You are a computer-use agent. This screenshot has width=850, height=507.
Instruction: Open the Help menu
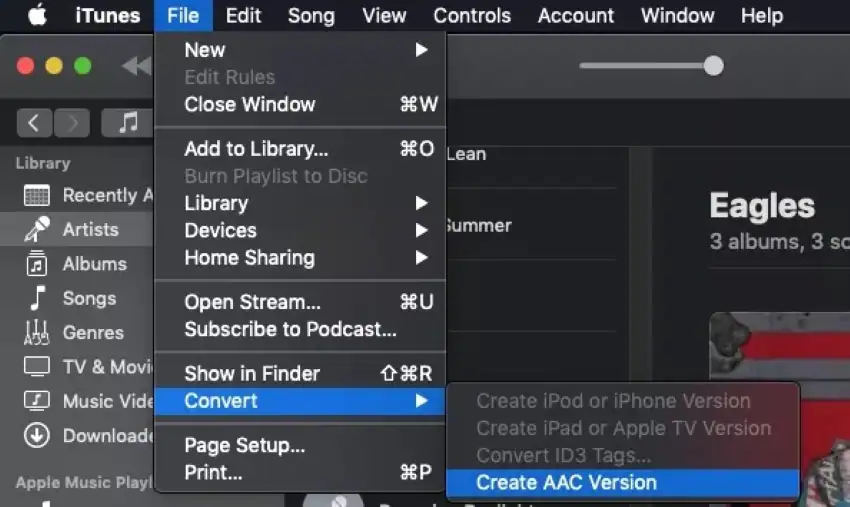tap(762, 16)
